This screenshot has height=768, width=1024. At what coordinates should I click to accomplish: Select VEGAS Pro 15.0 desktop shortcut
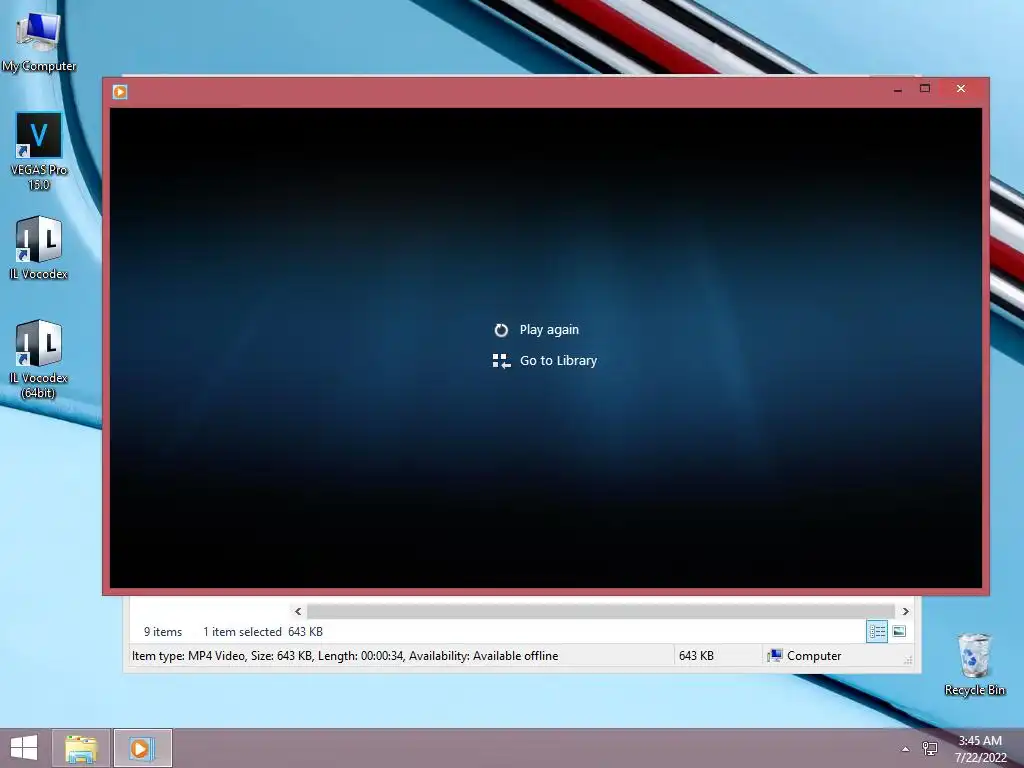39,151
